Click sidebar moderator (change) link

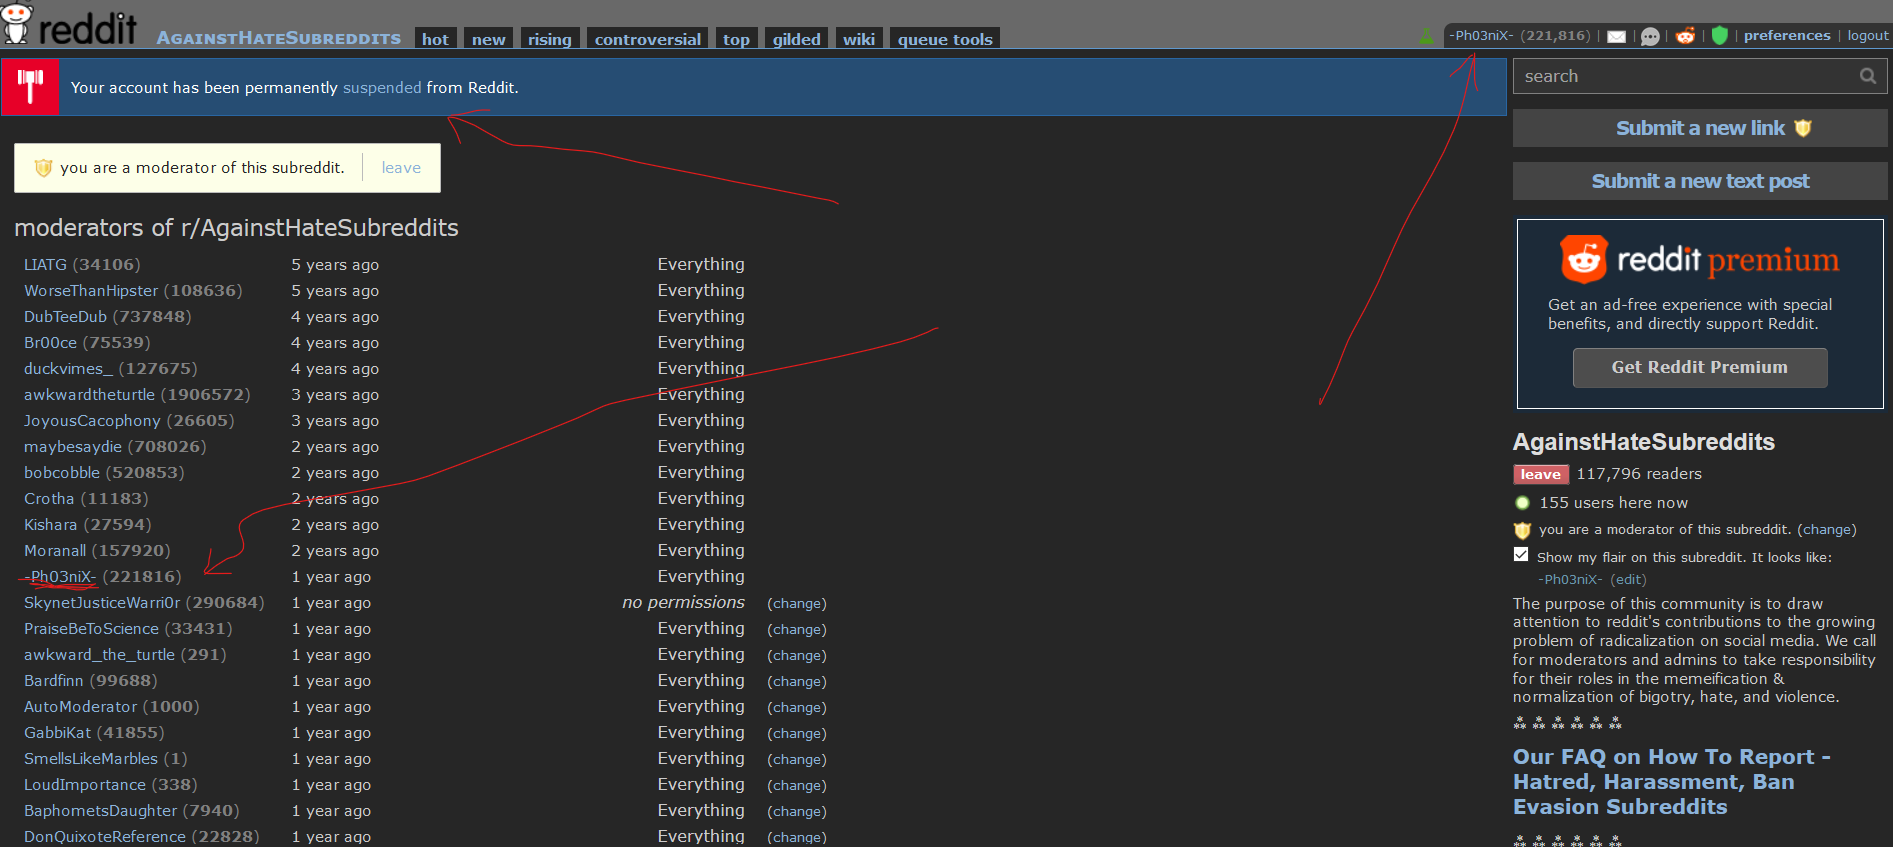pos(1826,530)
